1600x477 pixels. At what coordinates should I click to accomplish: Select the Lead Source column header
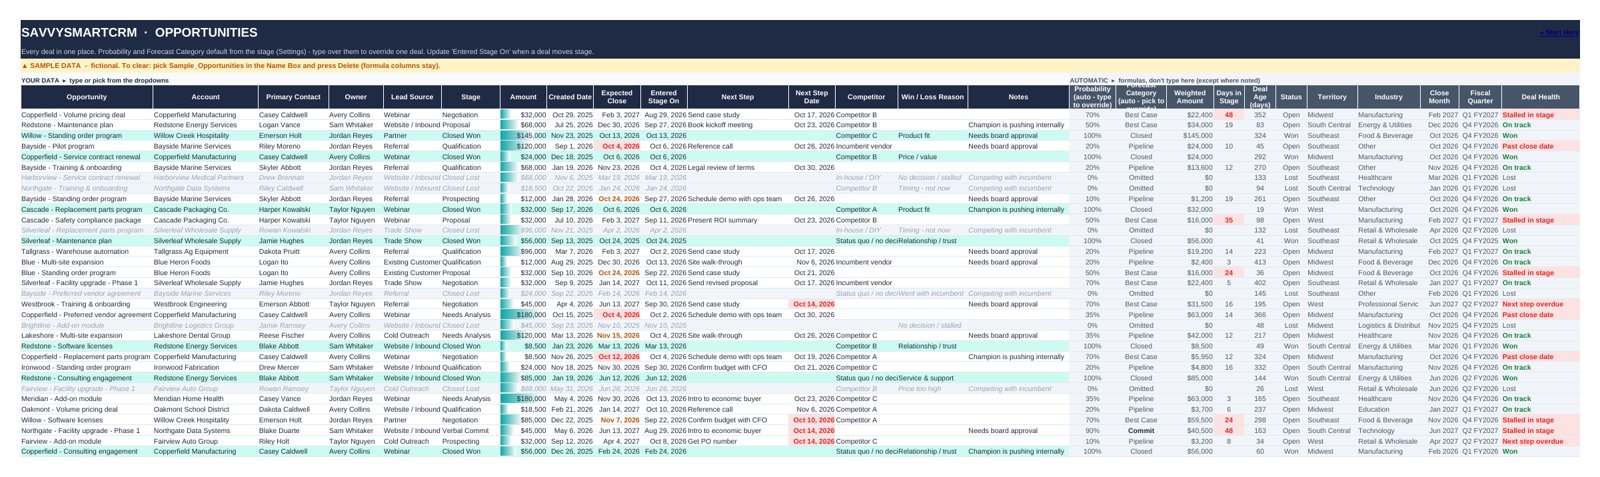tap(412, 97)
